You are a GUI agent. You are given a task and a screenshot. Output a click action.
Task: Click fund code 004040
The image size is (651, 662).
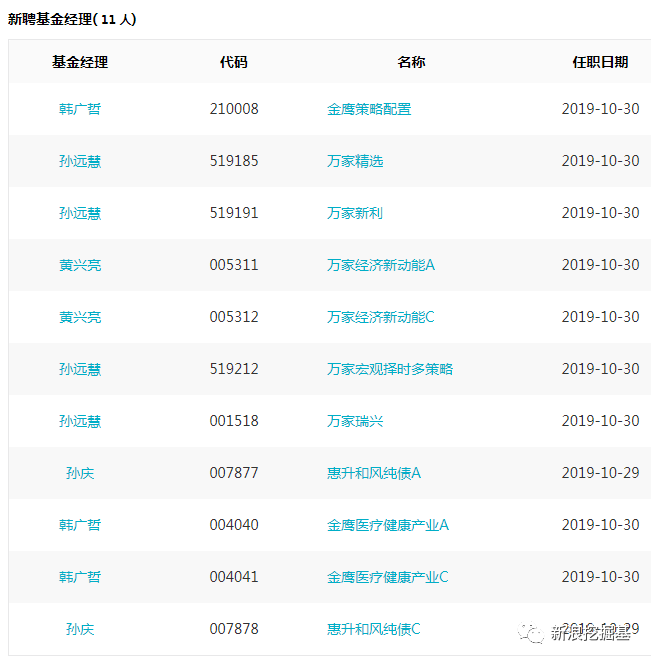(x=234, y=525)
